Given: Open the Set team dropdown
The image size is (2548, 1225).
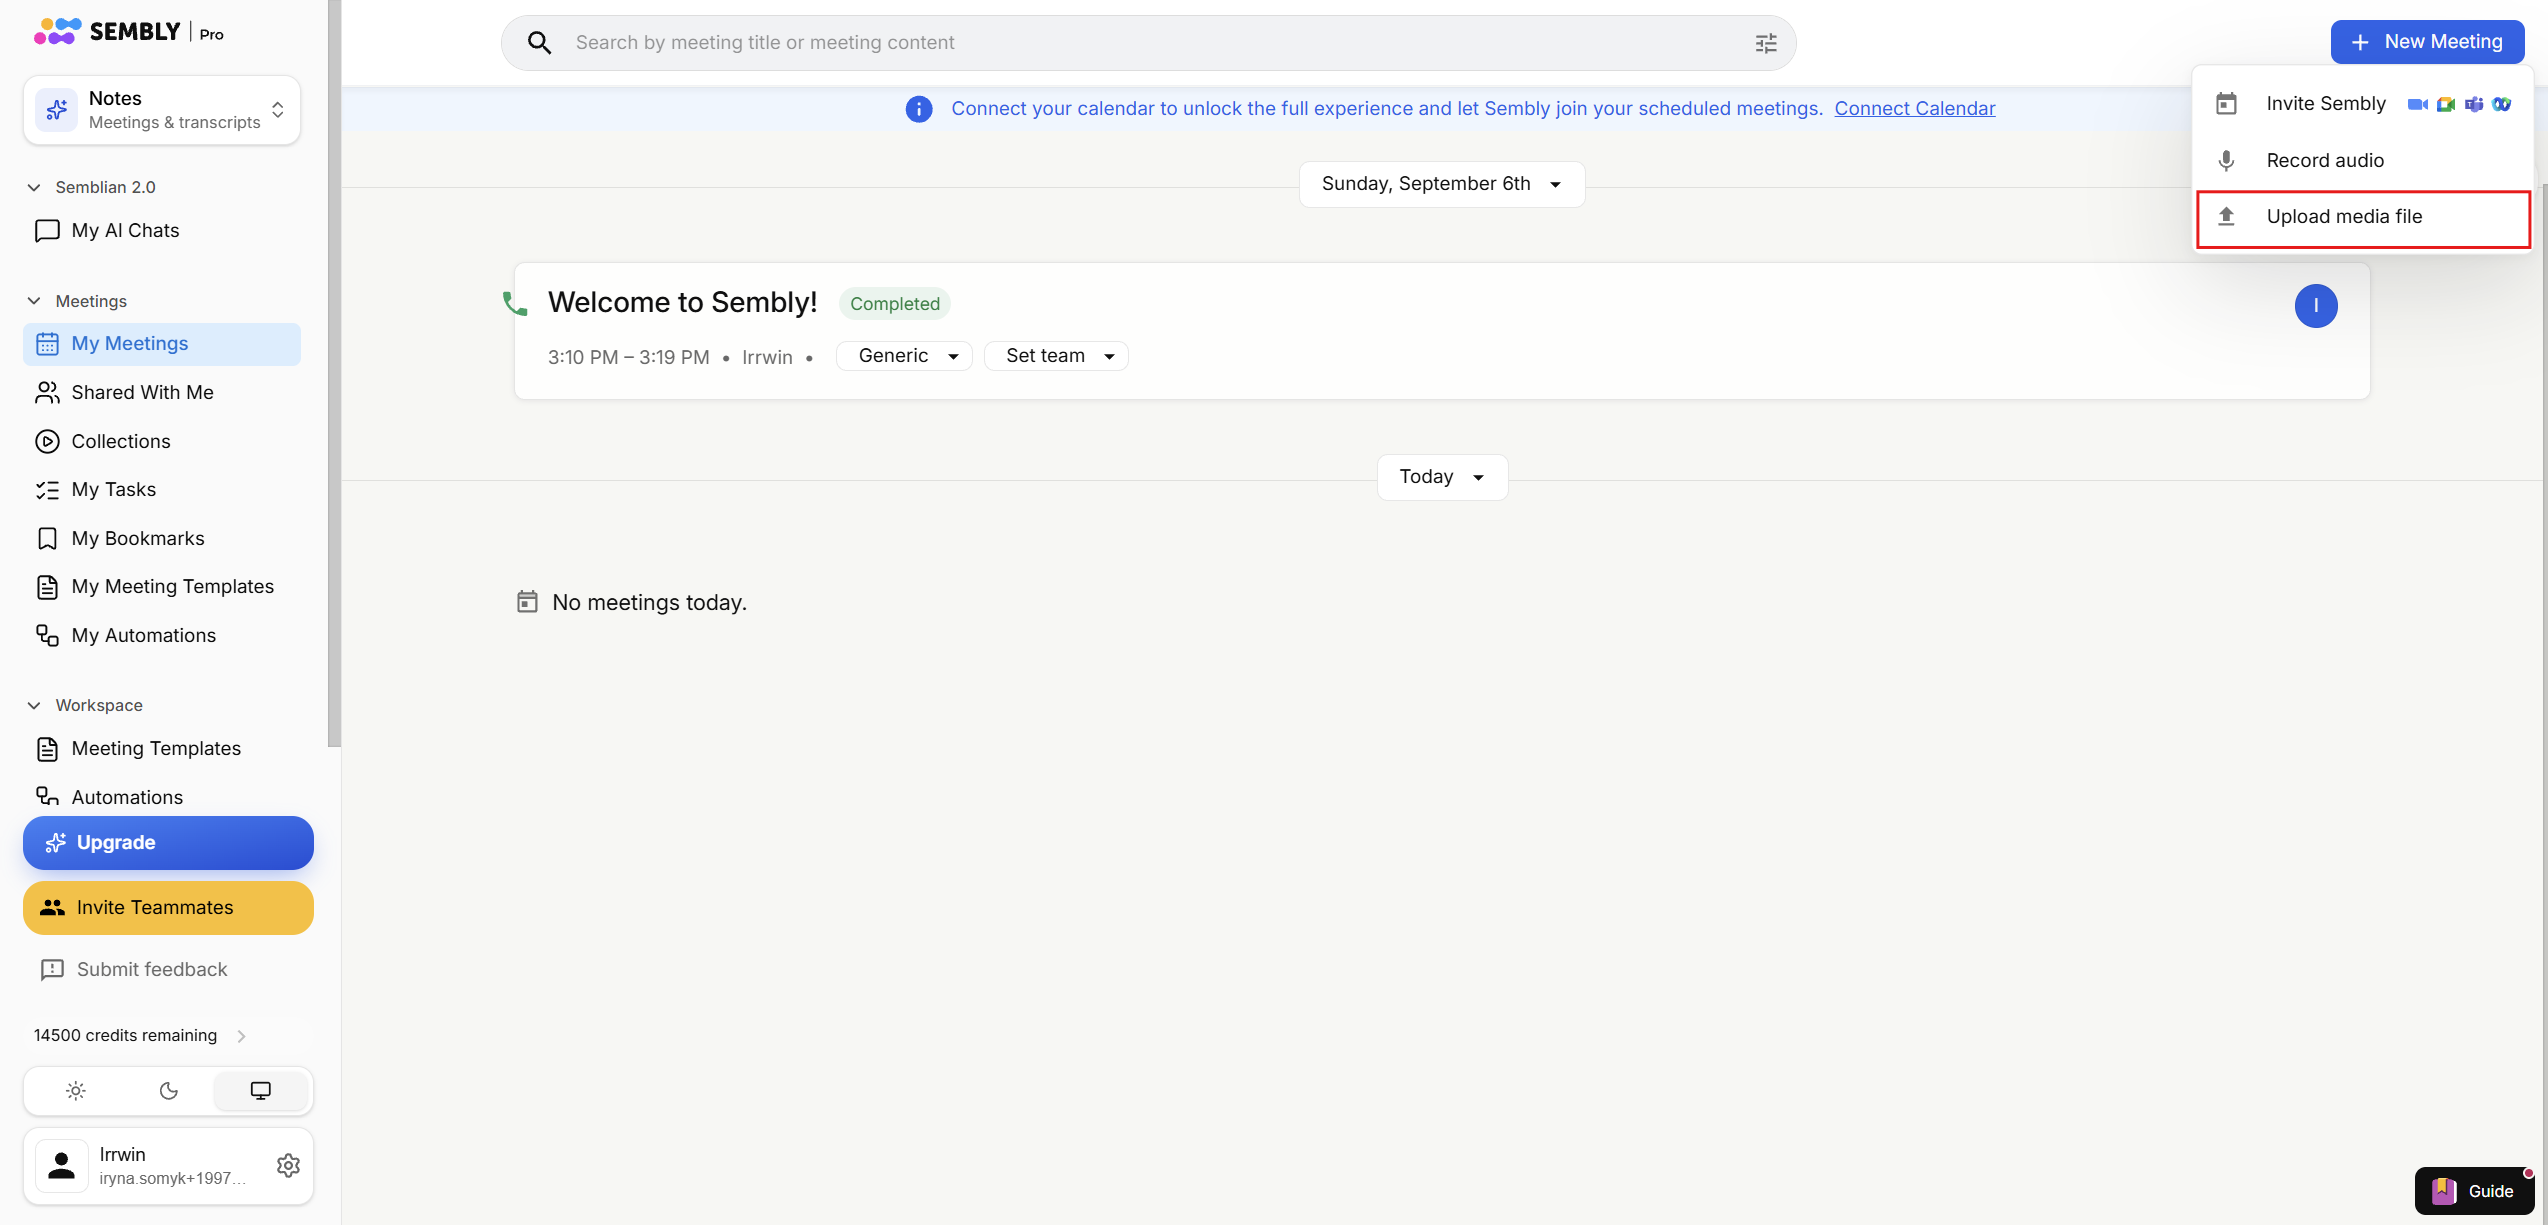Looking at the screenshot, I should [x=1057, y=356].
